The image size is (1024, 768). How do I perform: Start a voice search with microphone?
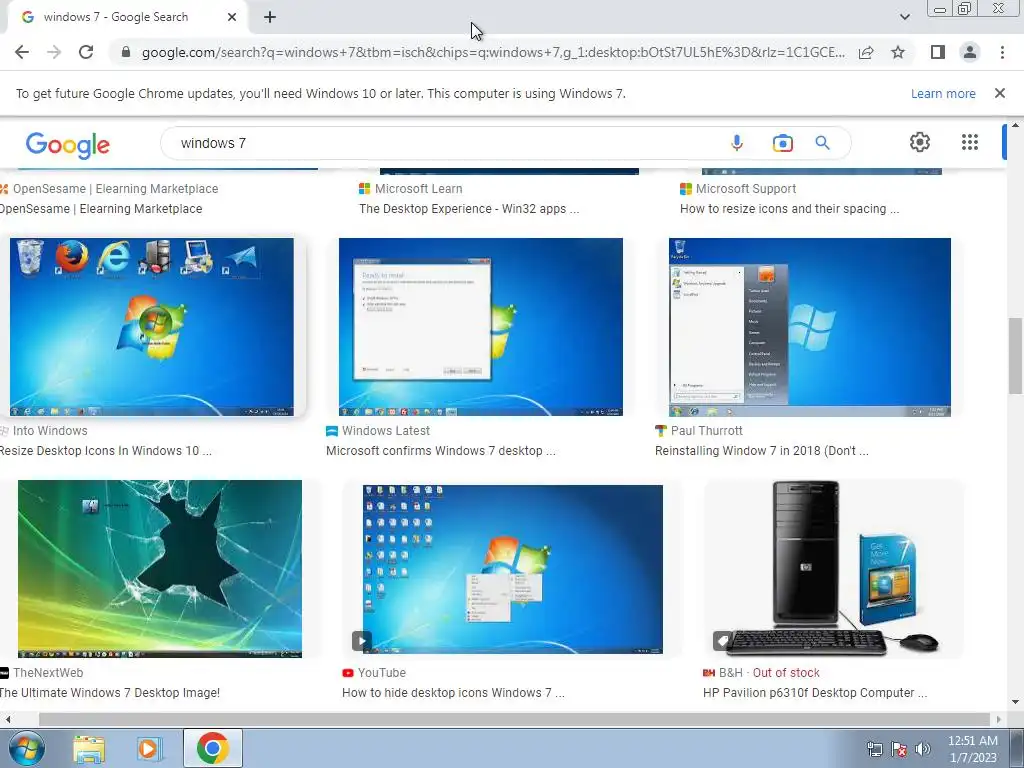tap(737, 143)
